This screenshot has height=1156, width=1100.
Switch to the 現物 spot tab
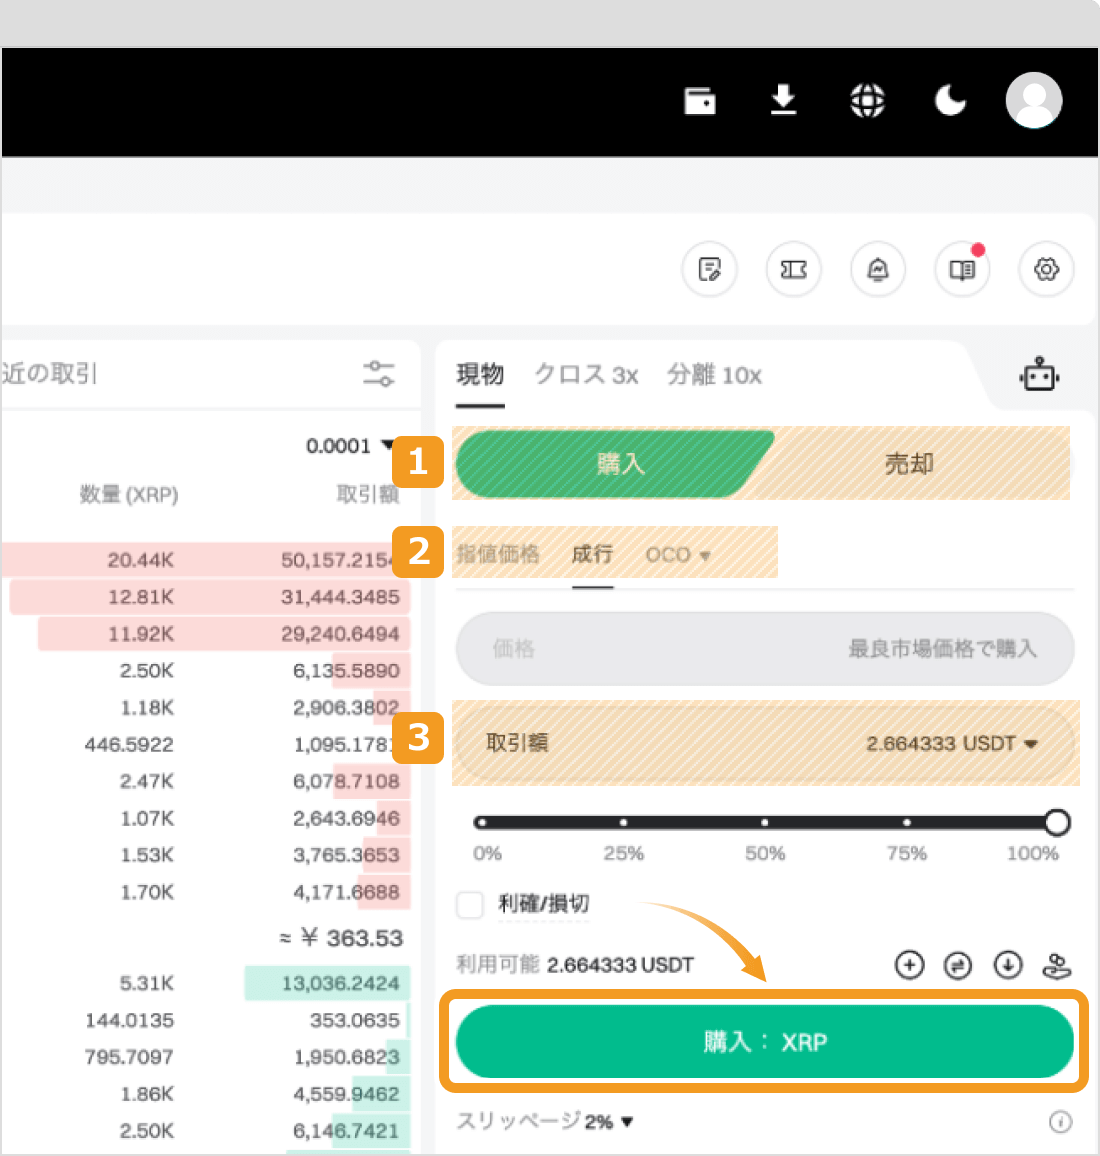[x=480, y=375]
